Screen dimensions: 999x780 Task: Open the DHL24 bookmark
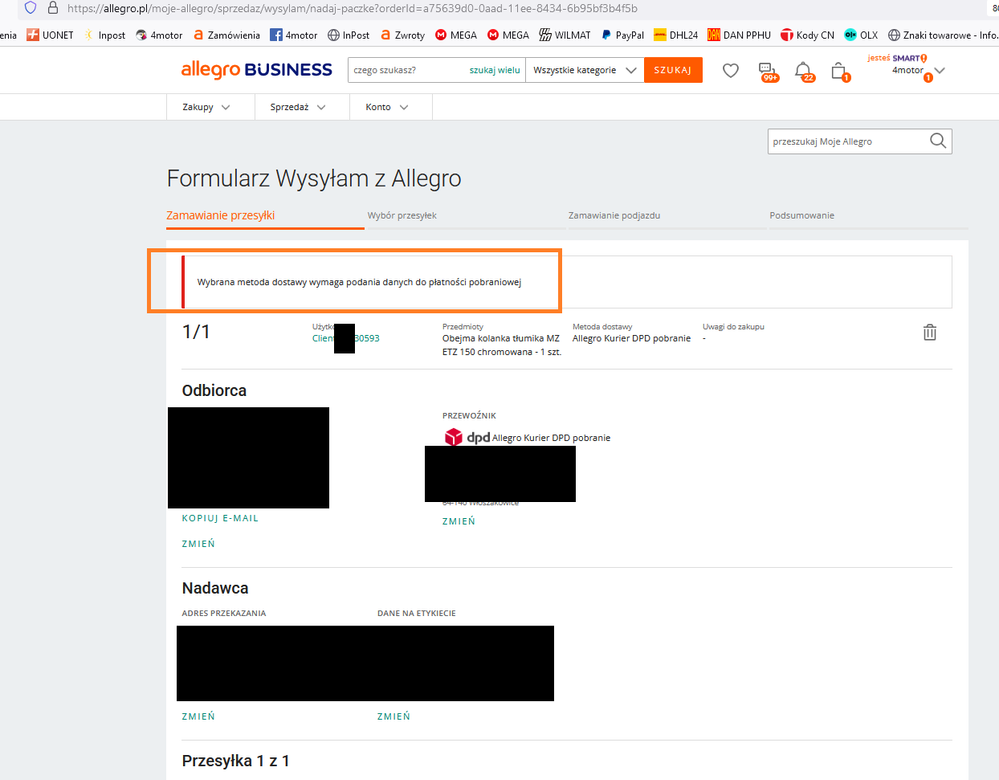coord(676,35)
